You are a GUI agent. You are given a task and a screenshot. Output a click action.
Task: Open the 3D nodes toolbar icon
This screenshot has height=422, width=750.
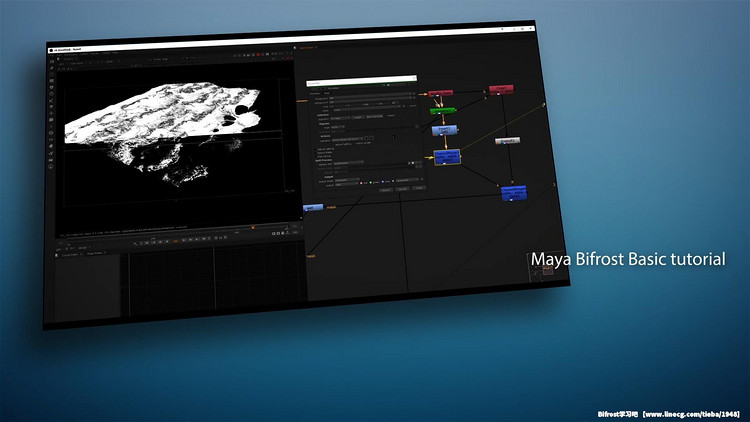51,120
